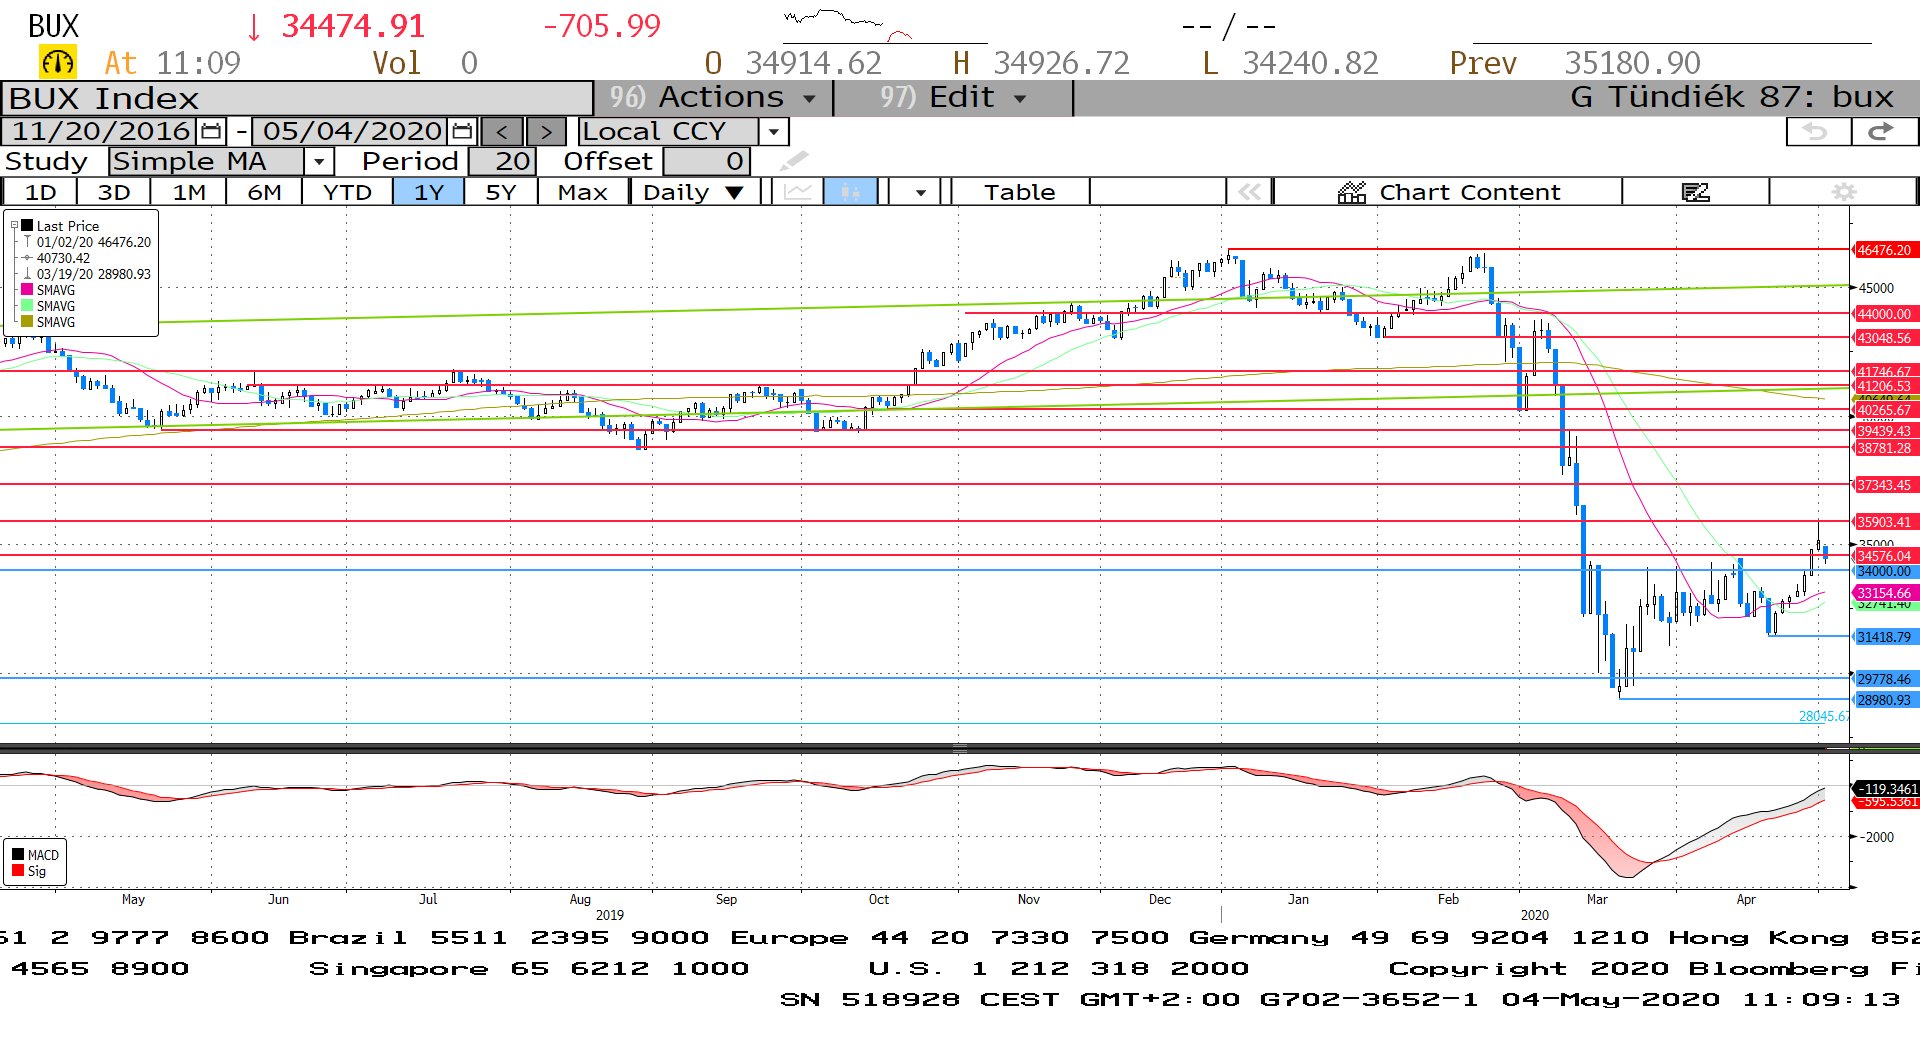Click the undo arrow button
The height and width of the screenshot is (1039, 1920).
click(x=1816, y=131)
